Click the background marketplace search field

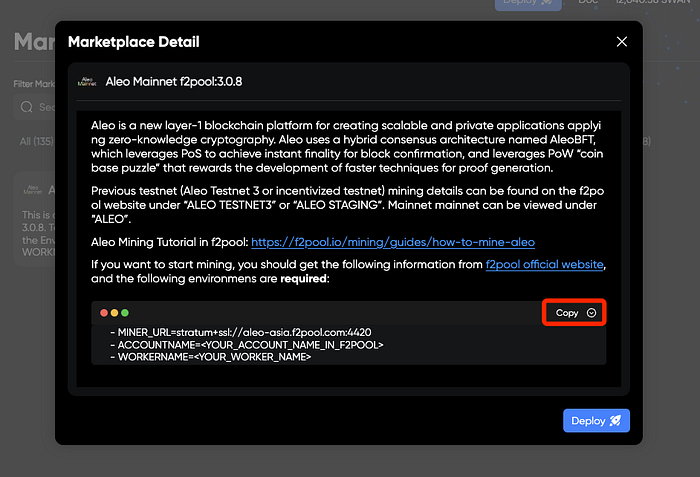(x=35, y=107)
